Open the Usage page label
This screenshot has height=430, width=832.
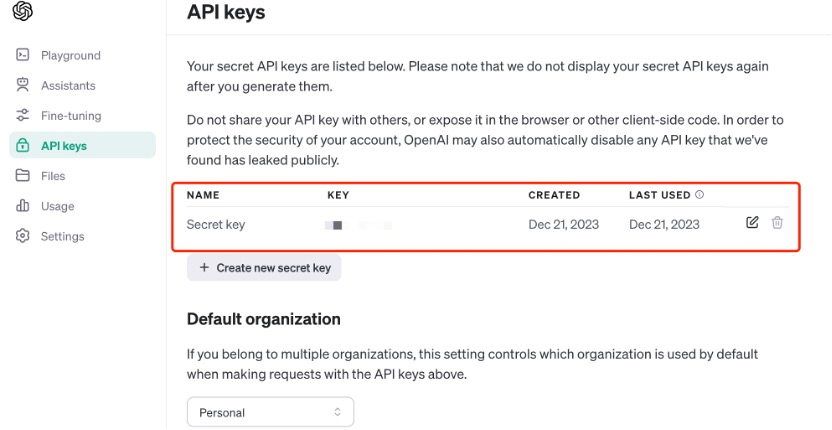tap(57, 206)
